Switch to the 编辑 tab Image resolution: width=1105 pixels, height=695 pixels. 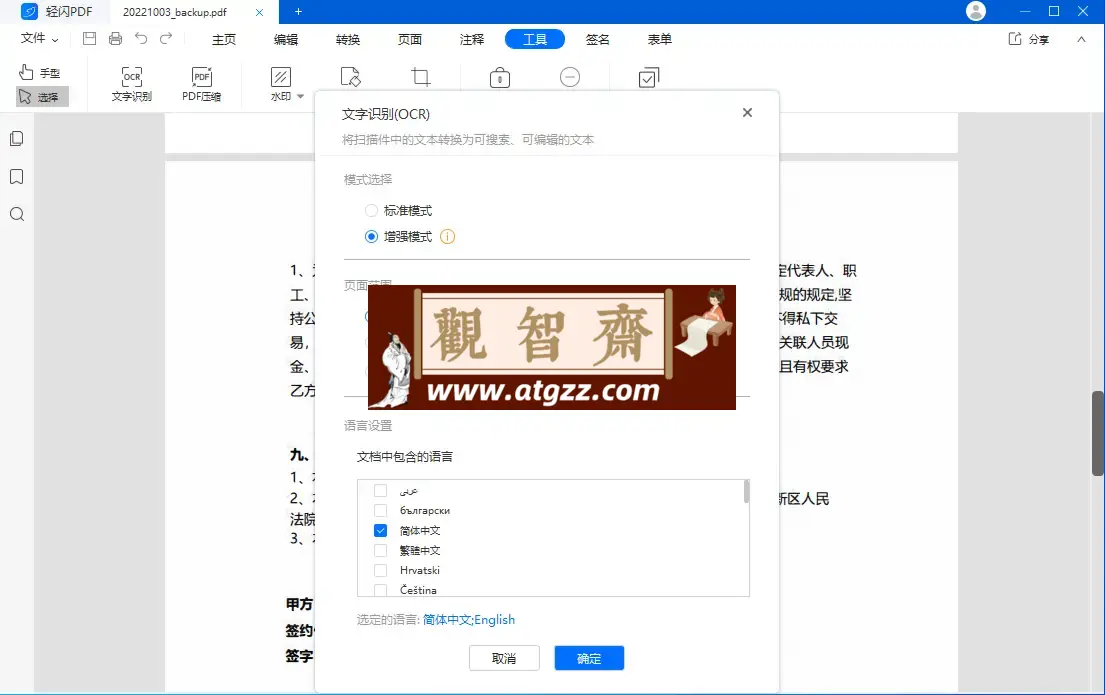(286, 39)
